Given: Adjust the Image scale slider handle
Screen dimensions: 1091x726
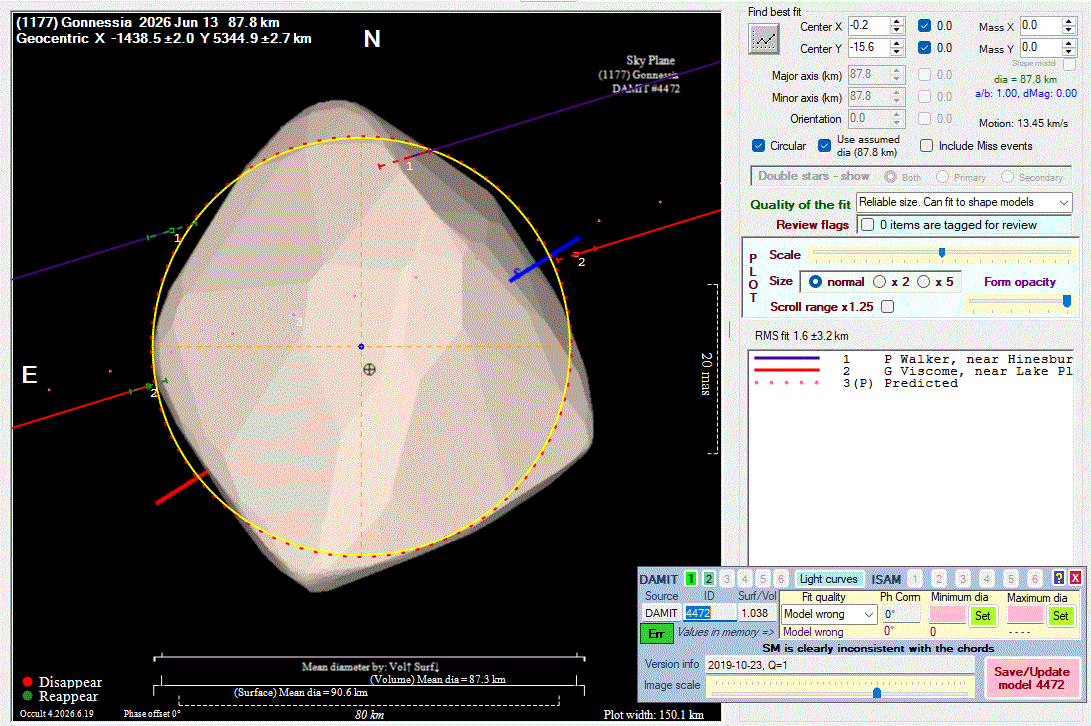Looking at the screenshot, I should [x=877, y=692].
